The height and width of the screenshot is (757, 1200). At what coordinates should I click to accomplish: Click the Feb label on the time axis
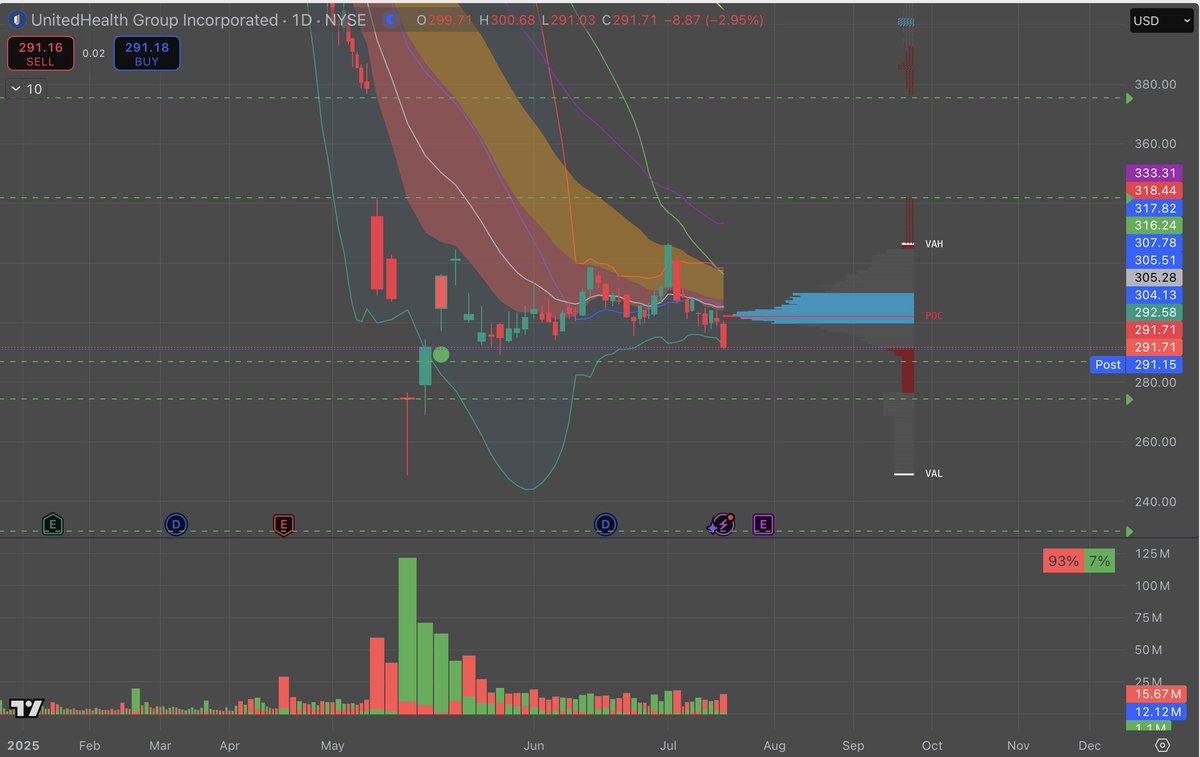tap(89, 745)
